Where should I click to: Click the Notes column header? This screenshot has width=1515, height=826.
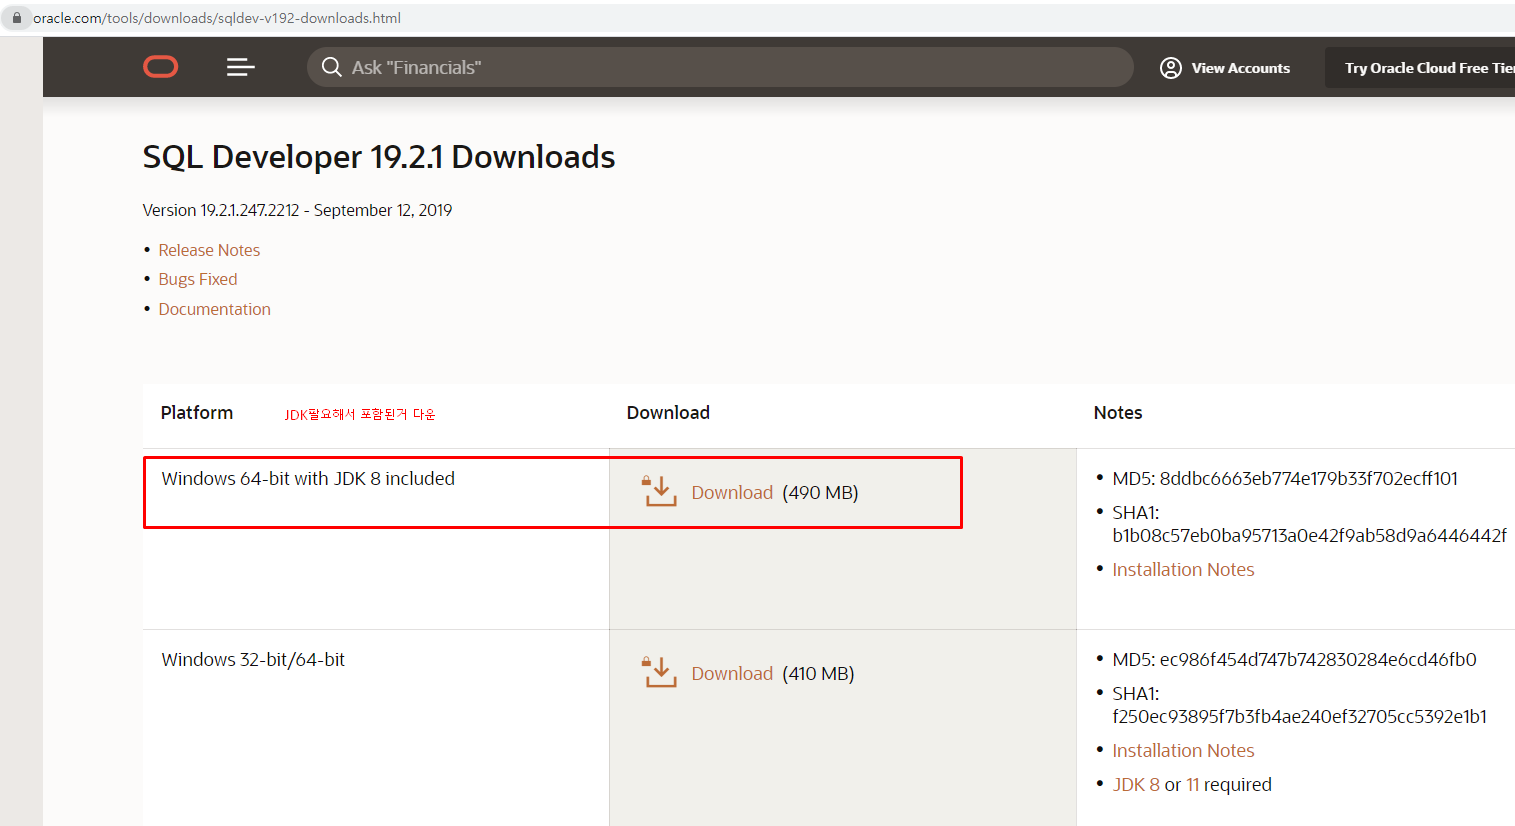coord(1118,412)
